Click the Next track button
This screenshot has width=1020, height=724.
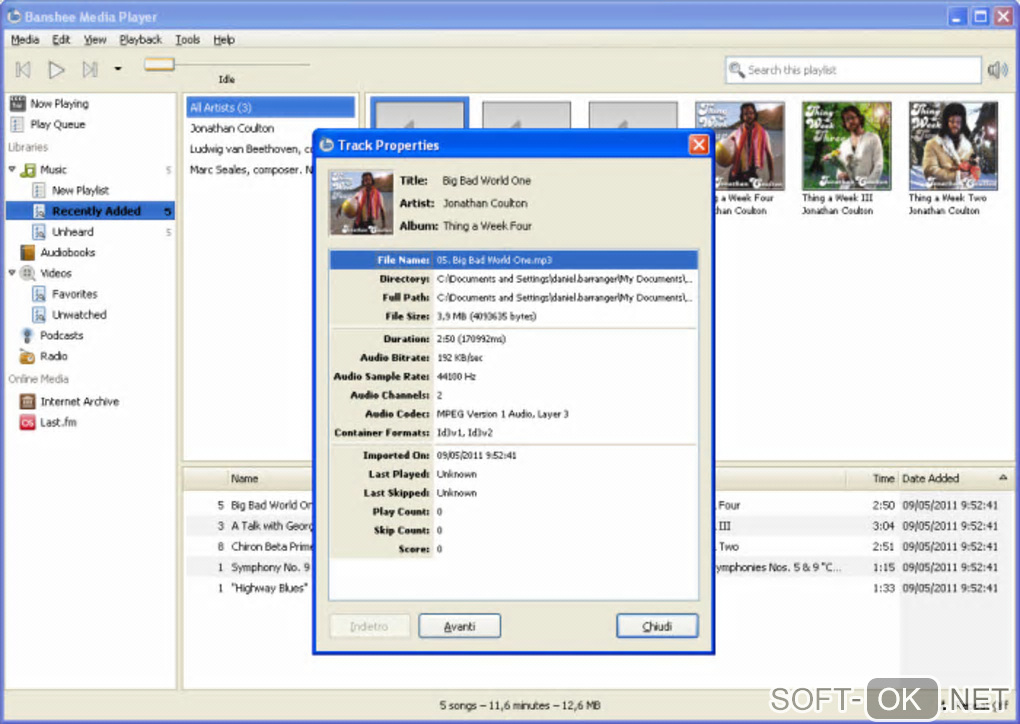click(90, 69)
